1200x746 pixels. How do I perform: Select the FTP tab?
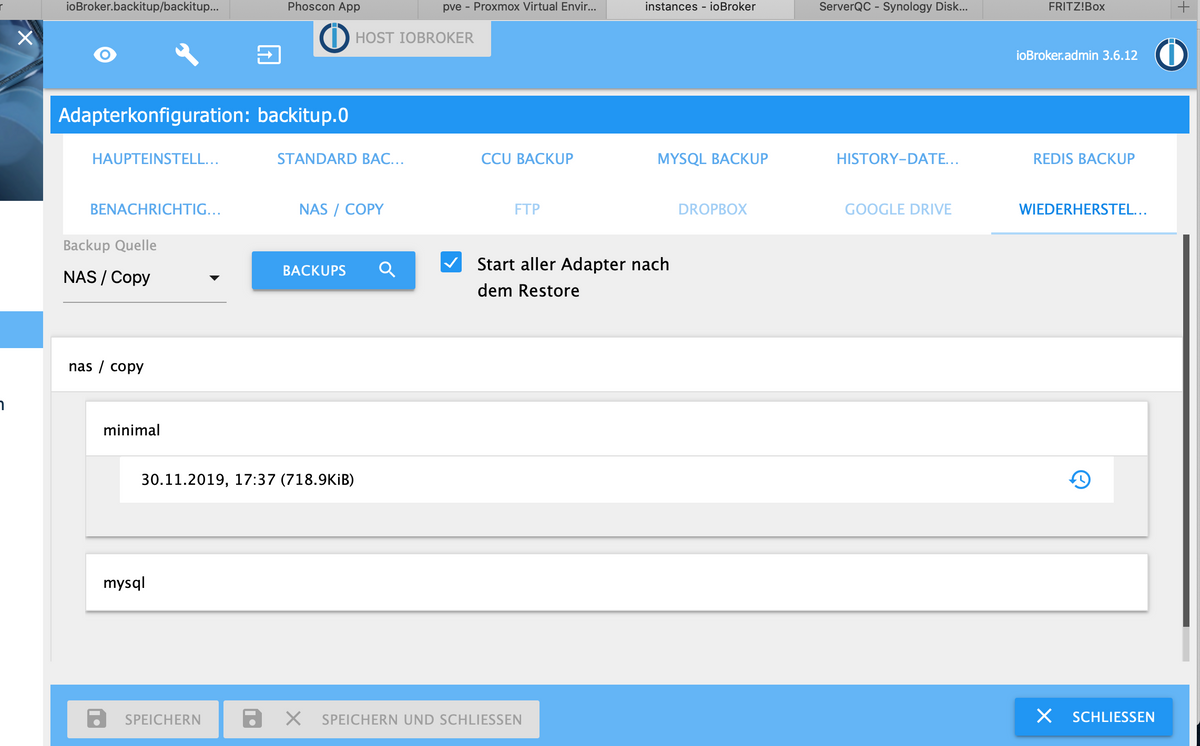(x=527, y=209)
